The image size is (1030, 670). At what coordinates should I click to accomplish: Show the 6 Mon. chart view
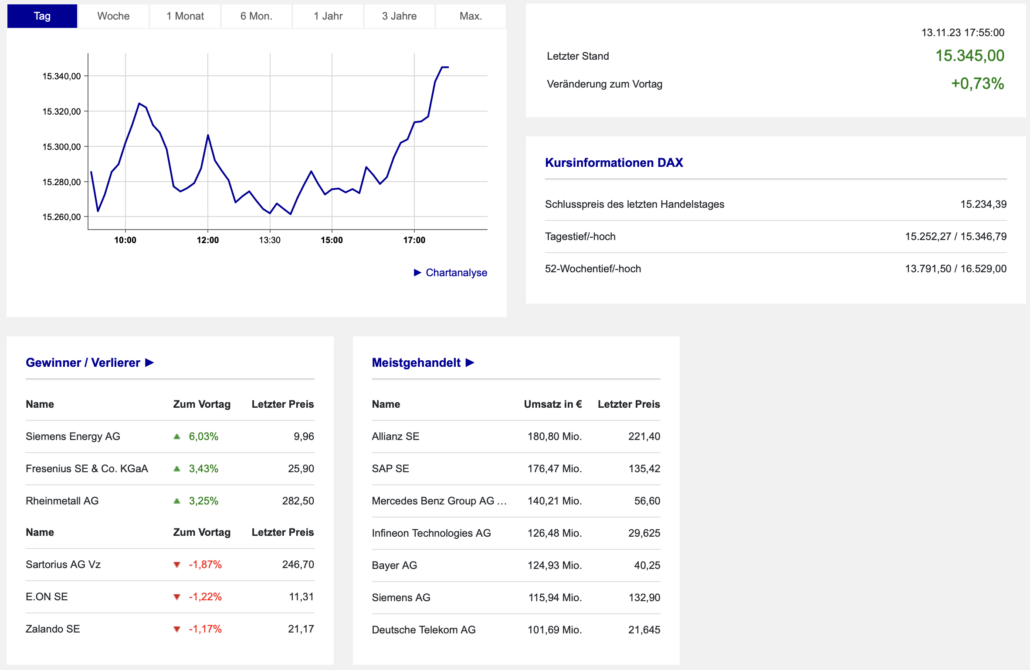point(257,16)
